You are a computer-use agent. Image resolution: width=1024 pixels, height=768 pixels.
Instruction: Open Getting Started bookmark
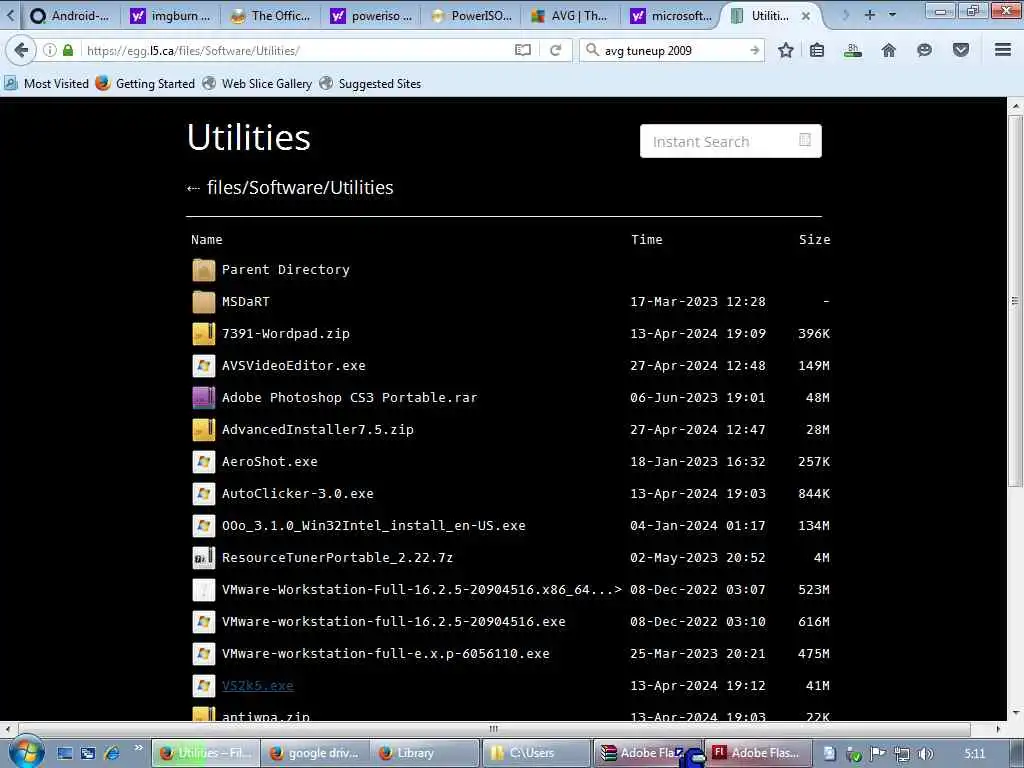point(145,84)
